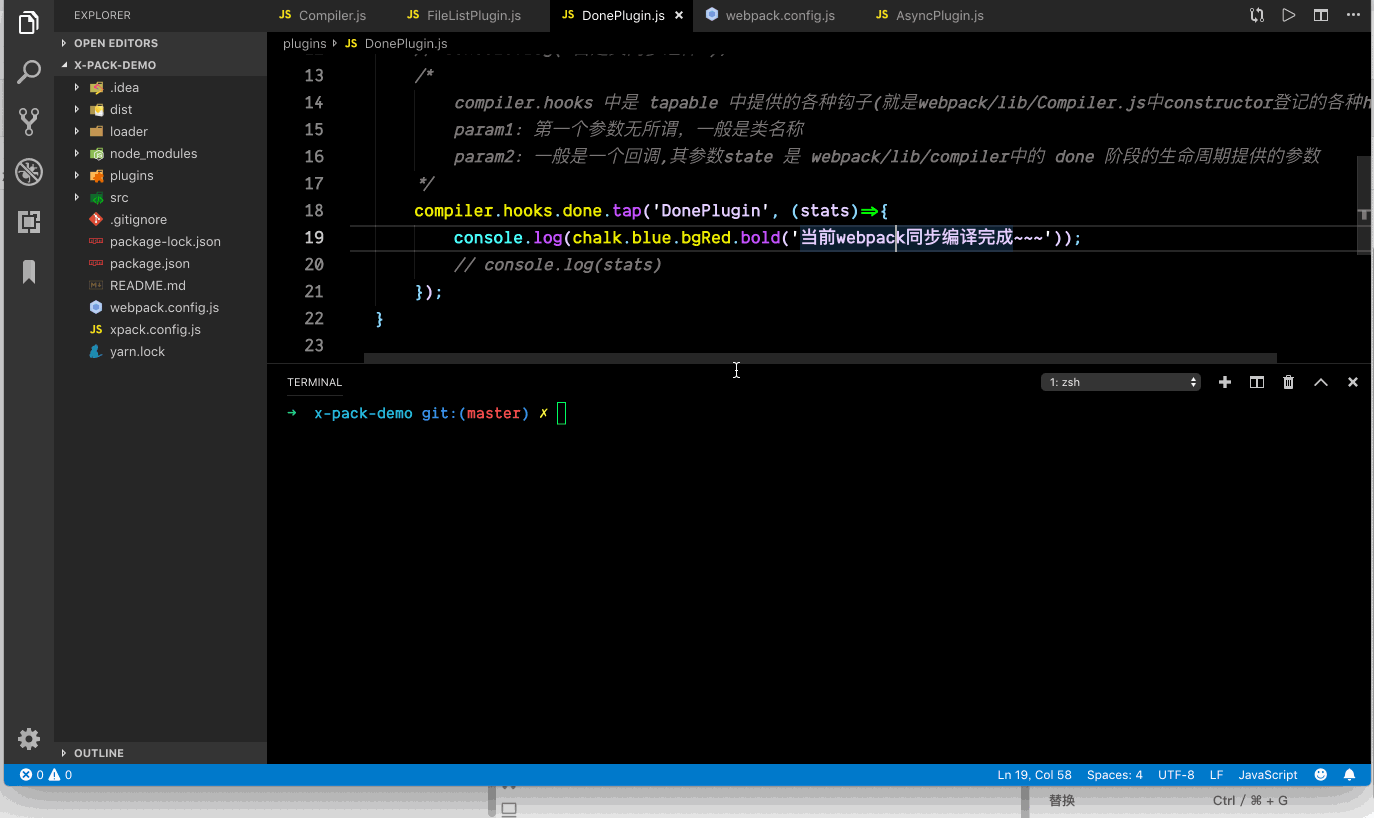Run code with the play icon
The height and width of the screenshot is (818, 1374).
(x=1289, y=15)
